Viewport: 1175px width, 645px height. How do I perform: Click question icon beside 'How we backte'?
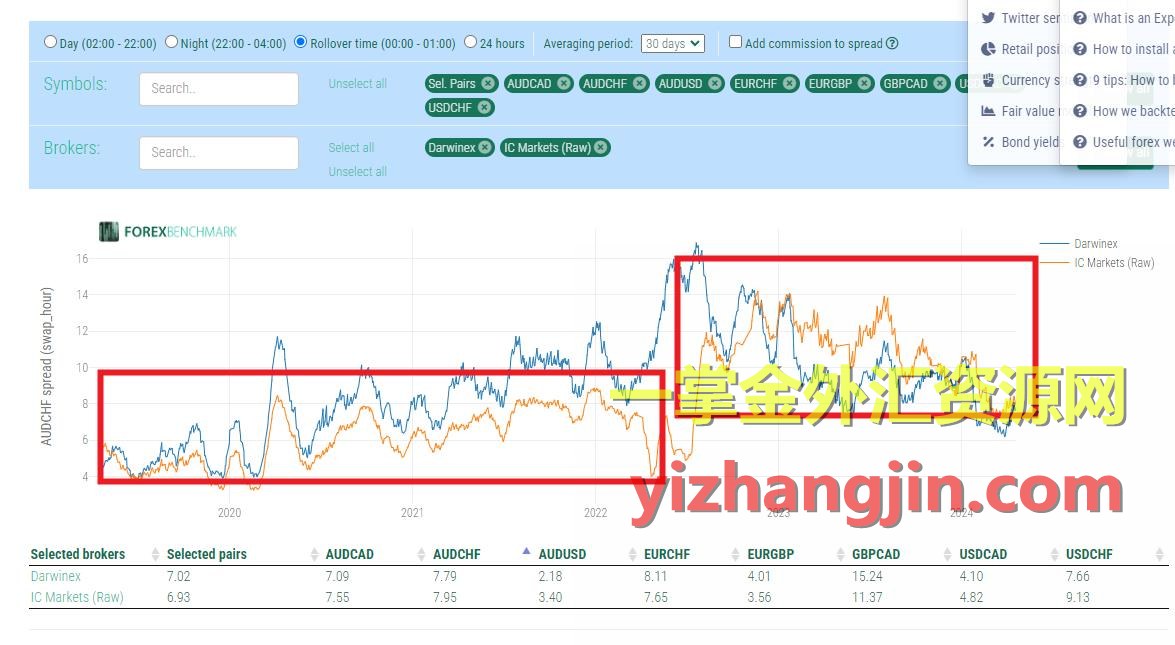pyautogui.click(x=1080, y=111)
